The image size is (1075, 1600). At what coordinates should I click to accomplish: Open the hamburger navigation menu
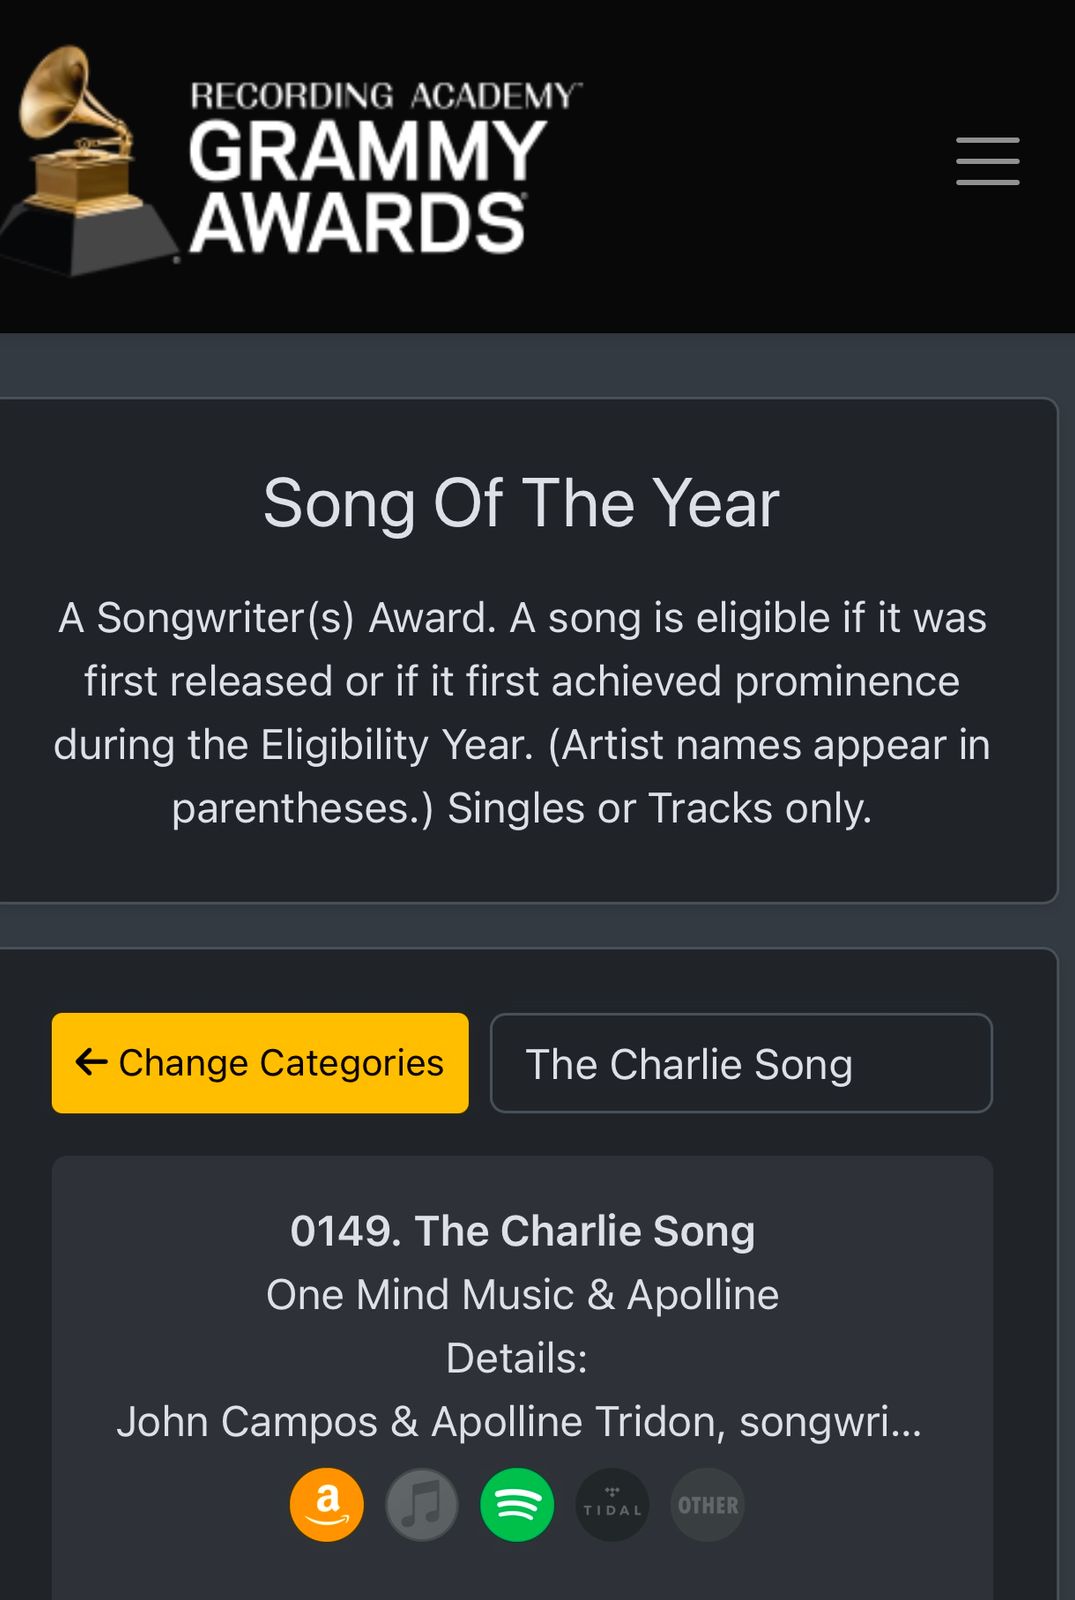(987, 161)
